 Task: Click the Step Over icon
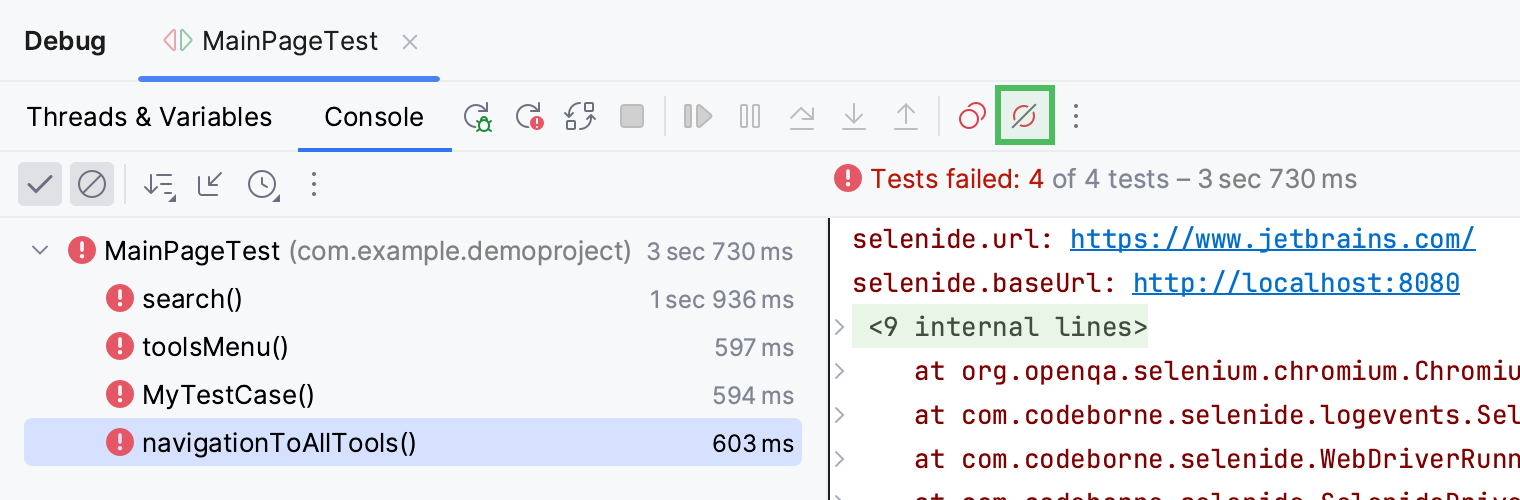click(802, 117)
